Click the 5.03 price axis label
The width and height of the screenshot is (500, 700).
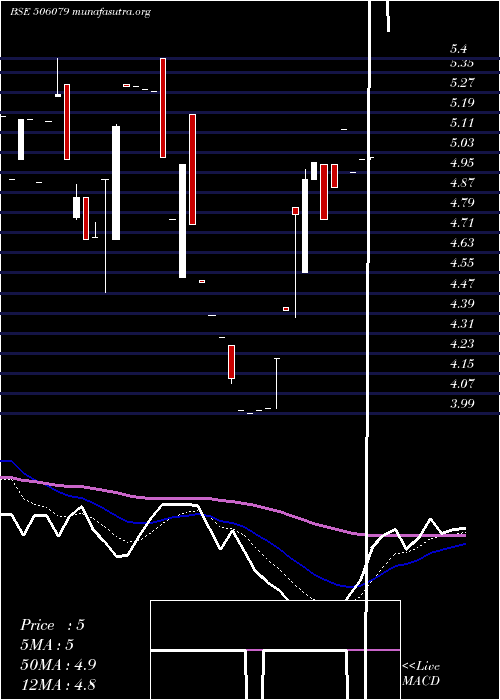462,143
